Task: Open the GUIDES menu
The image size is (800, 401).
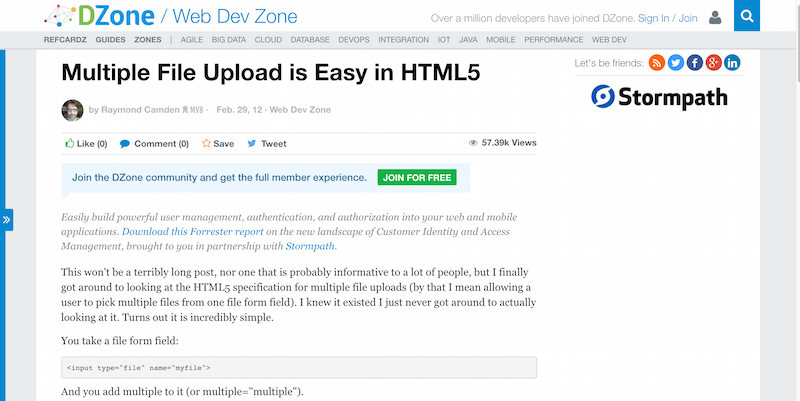Action: [x=110, y=39]
